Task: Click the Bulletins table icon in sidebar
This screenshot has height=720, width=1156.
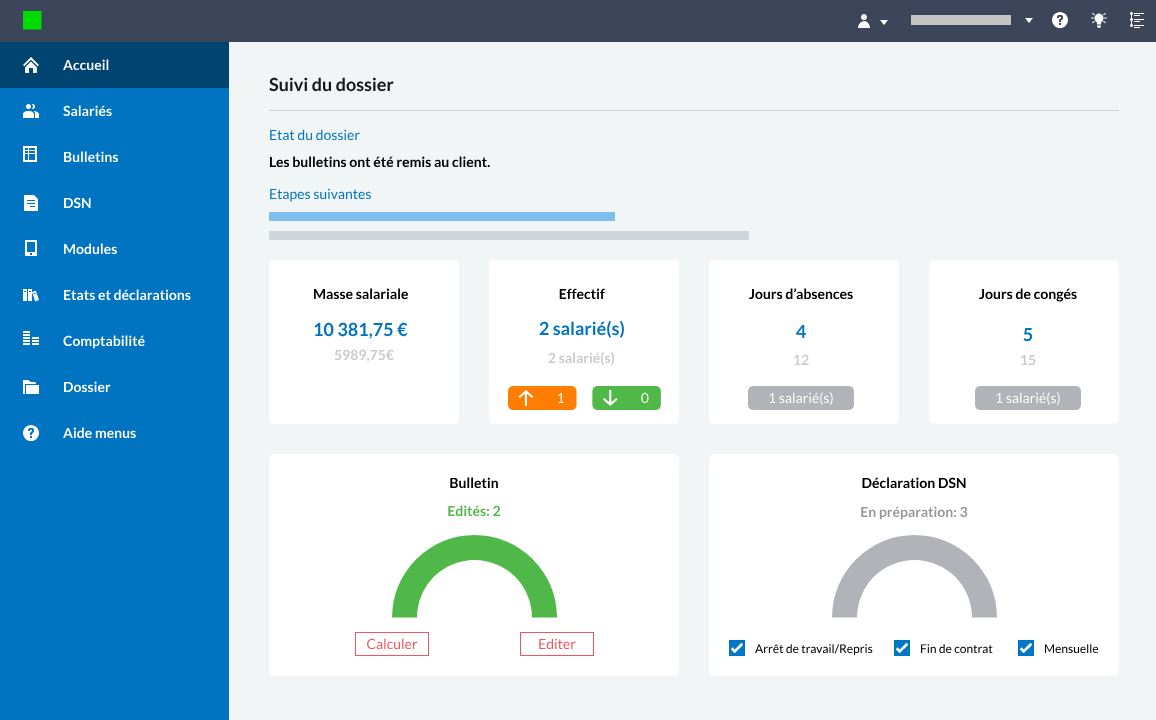Action: [31, 156]
